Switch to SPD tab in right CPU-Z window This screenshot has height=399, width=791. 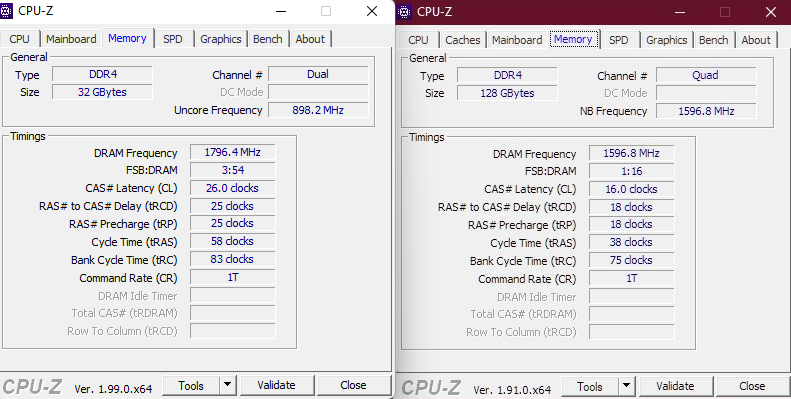coord(618,40)
